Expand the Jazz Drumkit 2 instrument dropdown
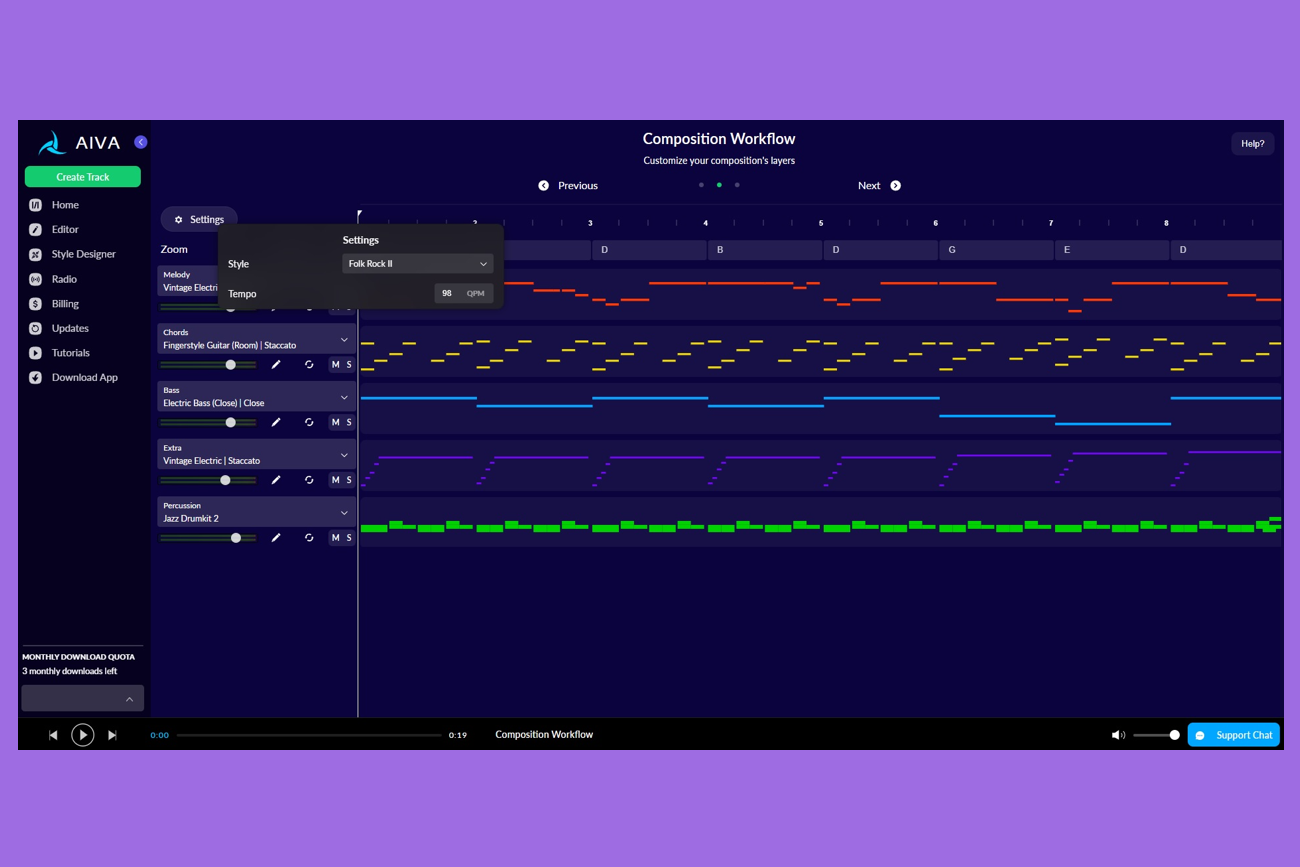The image size is (1300, 867). [x=344, y=512]
